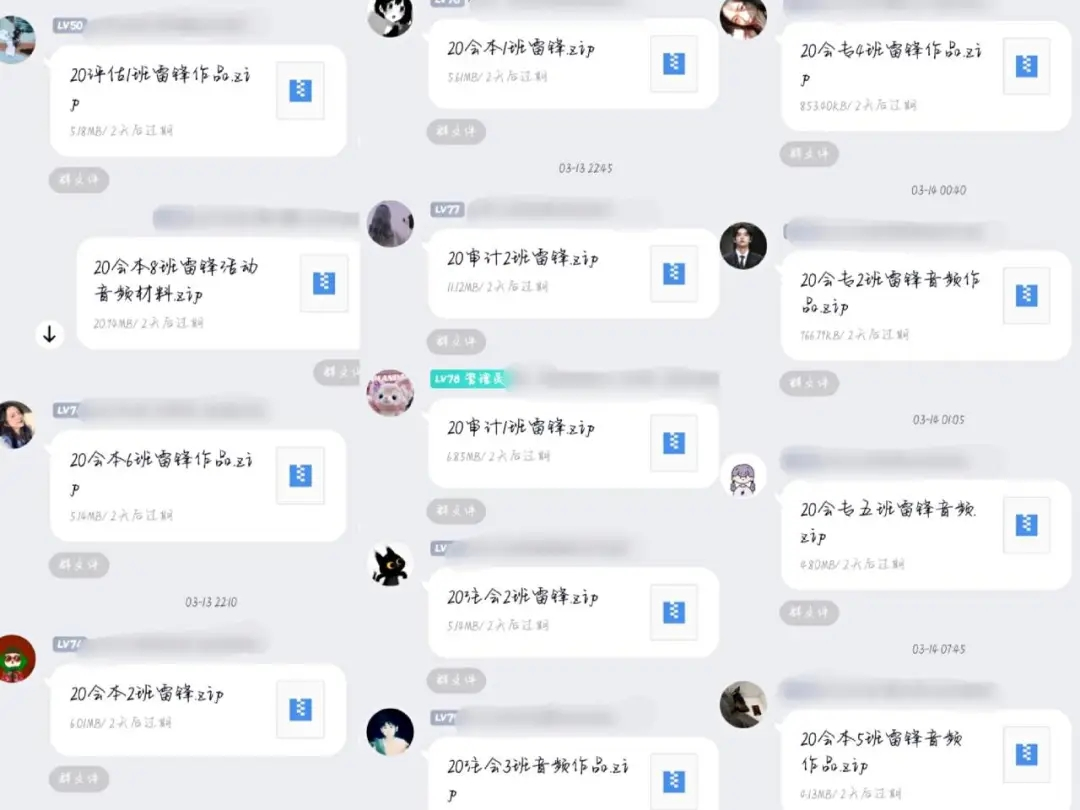
Task: Click the 群文件 tag under 20会专4班 file
Action: tap(809, 154)
